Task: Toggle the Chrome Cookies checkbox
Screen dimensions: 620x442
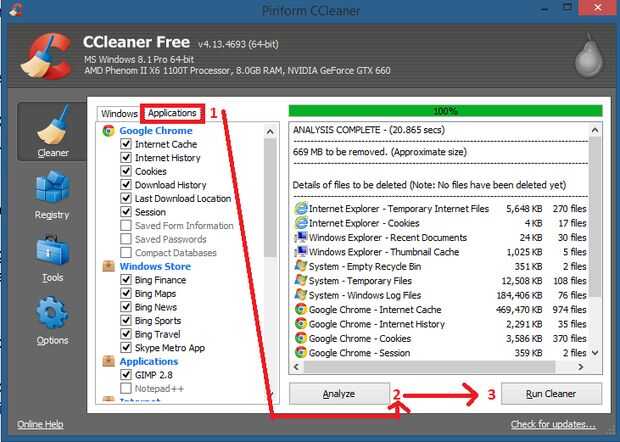Action: pyautogui.click(x=126, y=171)
